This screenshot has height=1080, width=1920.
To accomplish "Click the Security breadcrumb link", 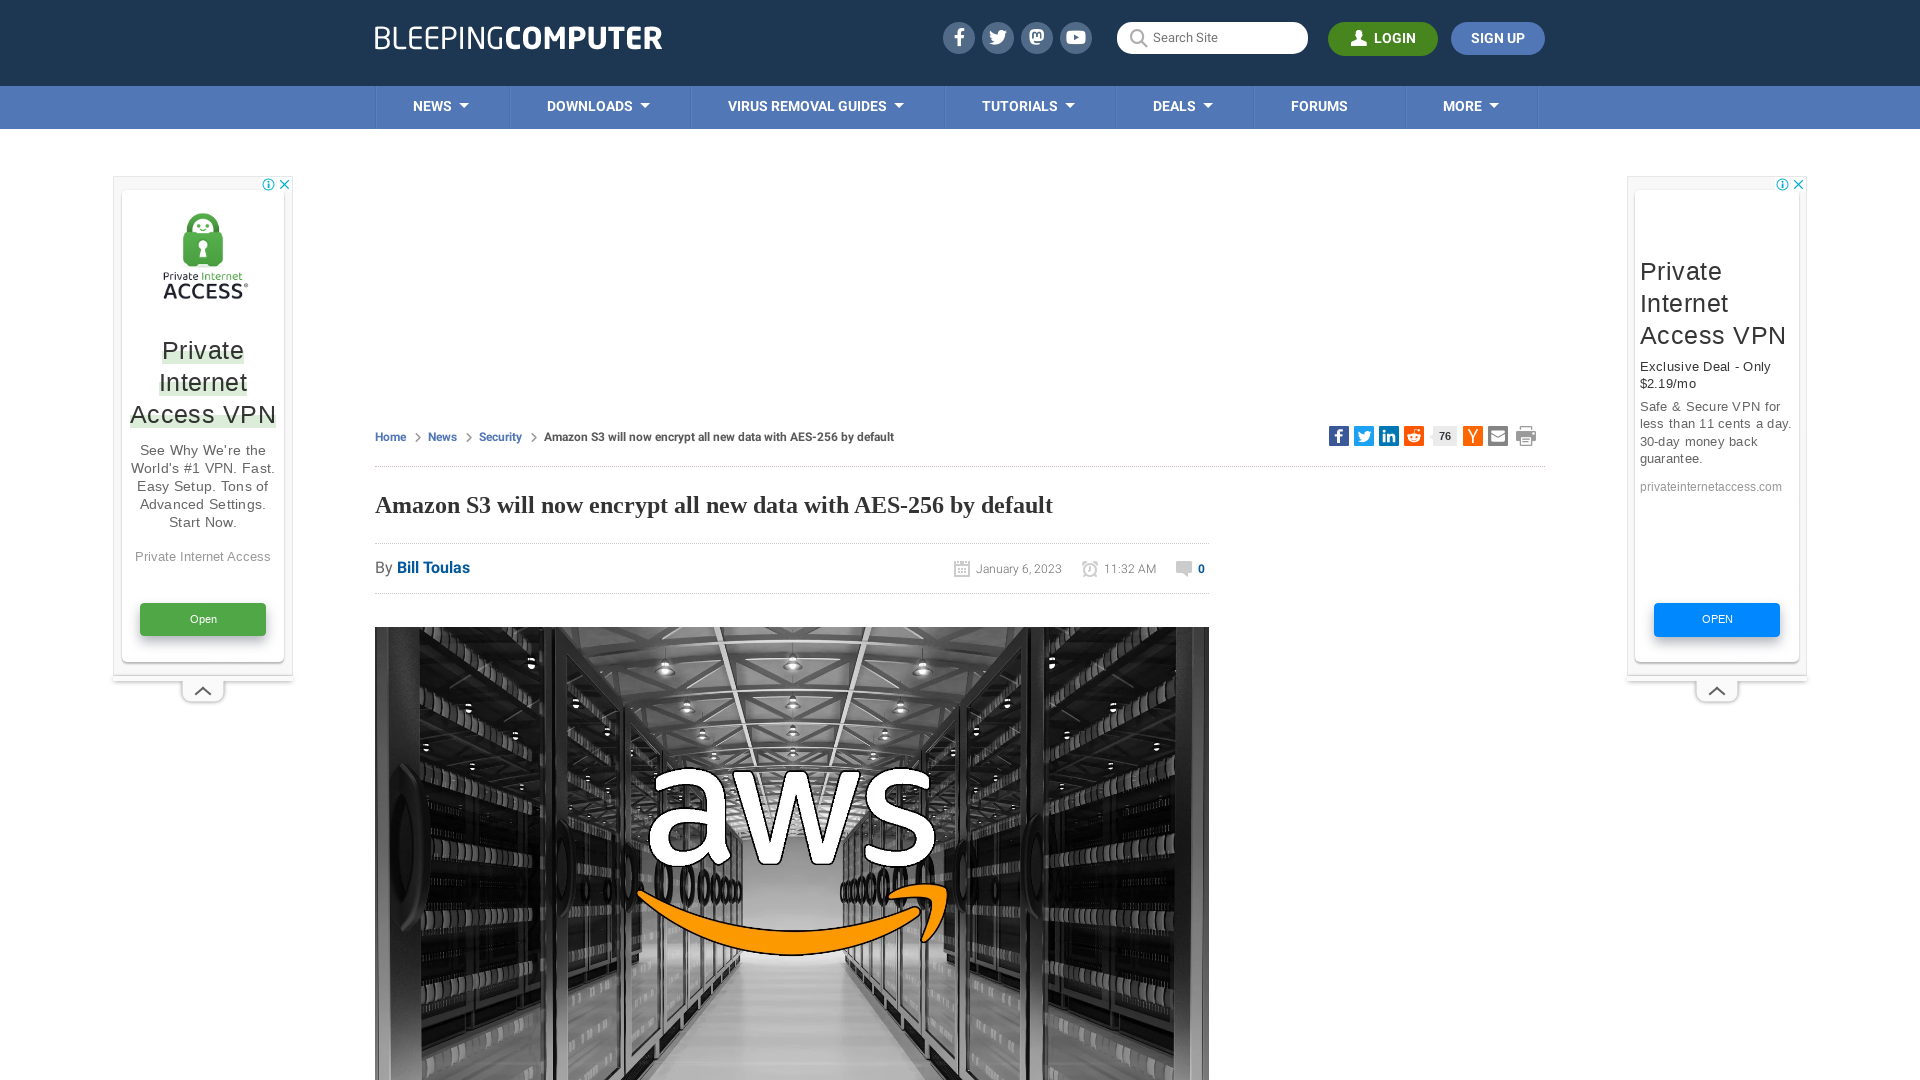I will (x=500, y=436).
